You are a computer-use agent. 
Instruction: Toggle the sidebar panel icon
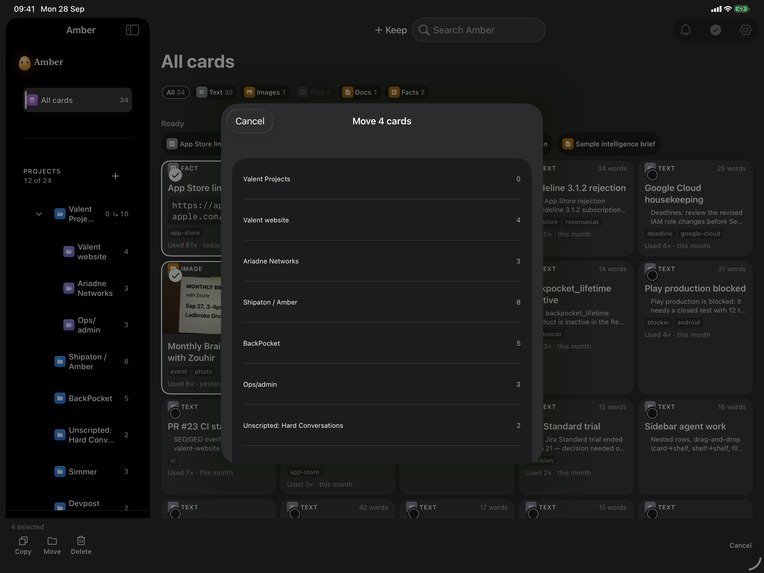click(x=132, y=30)
